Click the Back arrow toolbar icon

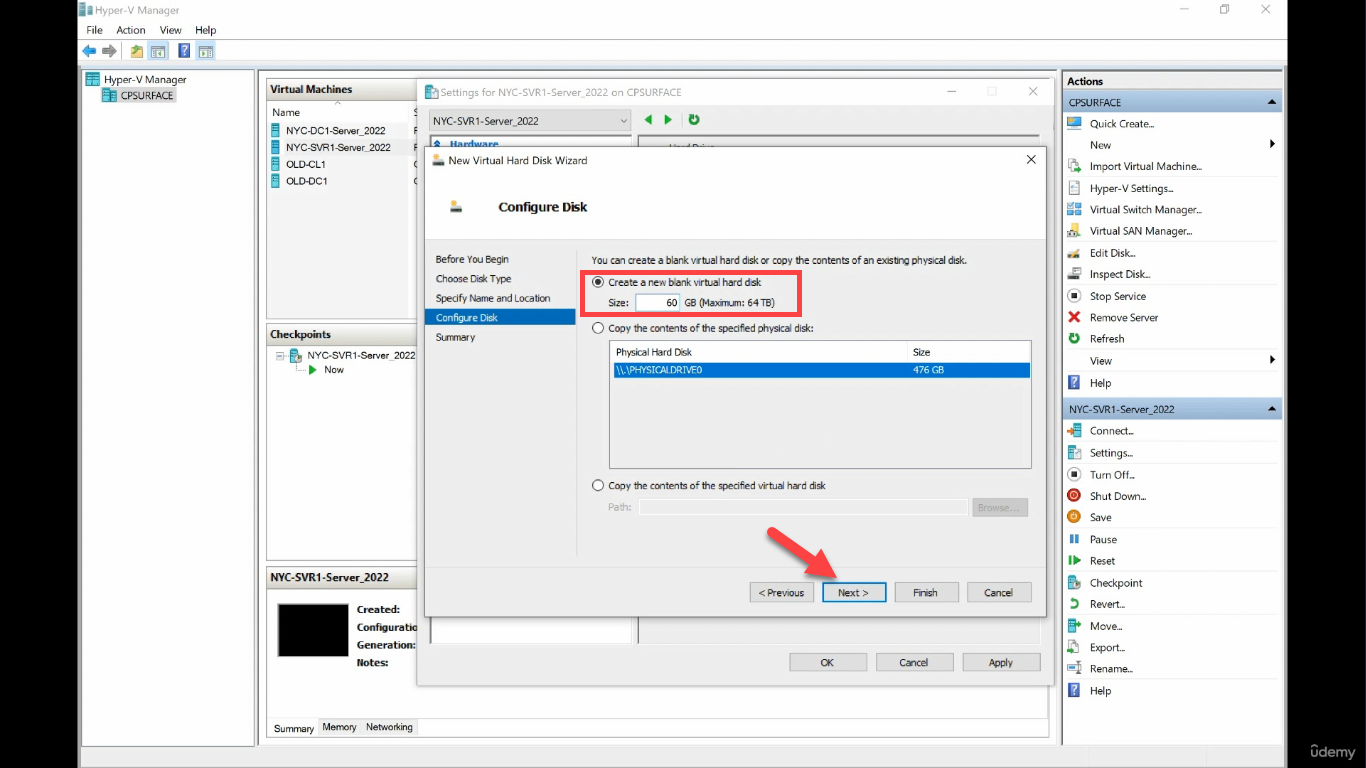click(89, 51)
